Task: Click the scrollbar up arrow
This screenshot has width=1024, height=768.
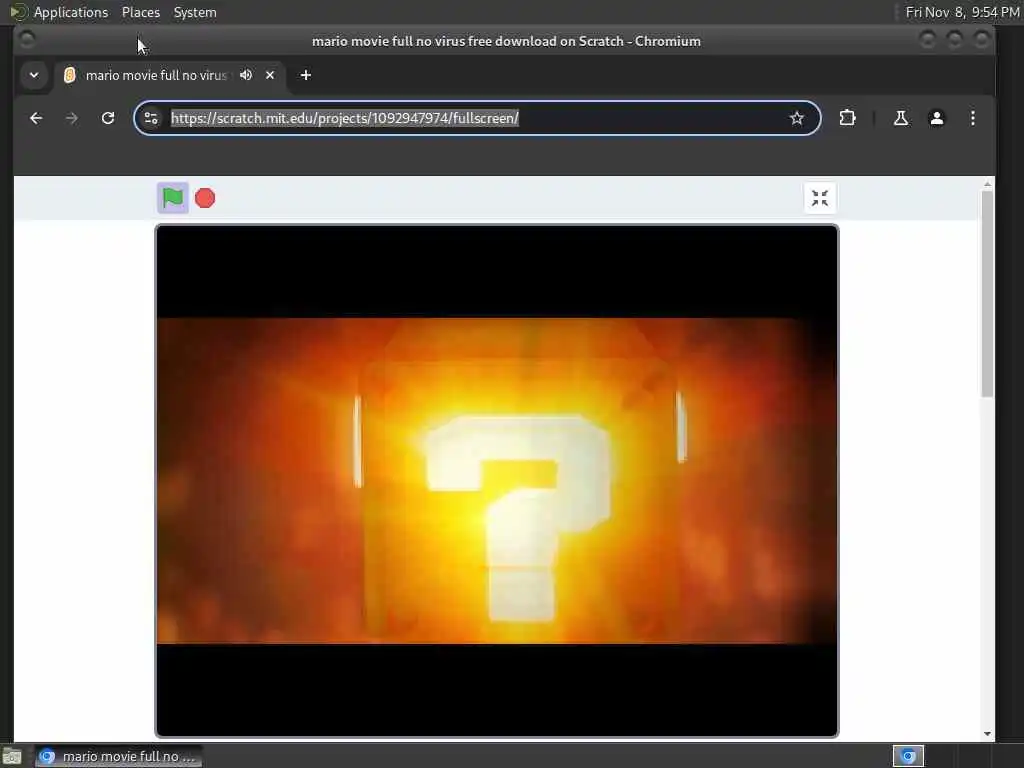Action: coord(987,184)
